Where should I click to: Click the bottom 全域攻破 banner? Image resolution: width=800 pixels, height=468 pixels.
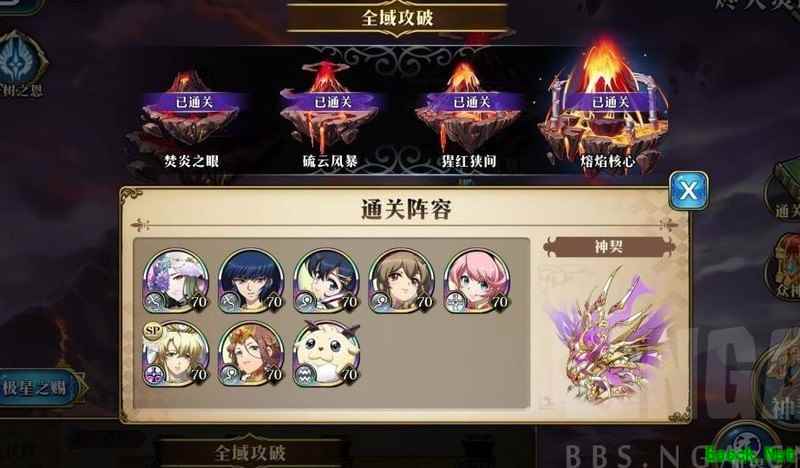click(x=250, y=452)
